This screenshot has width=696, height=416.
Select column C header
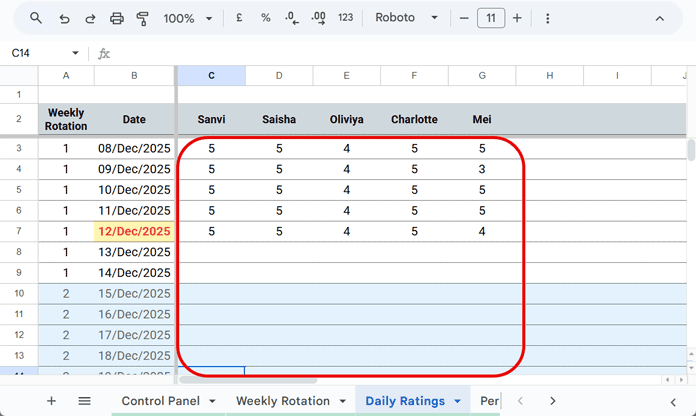211,75
